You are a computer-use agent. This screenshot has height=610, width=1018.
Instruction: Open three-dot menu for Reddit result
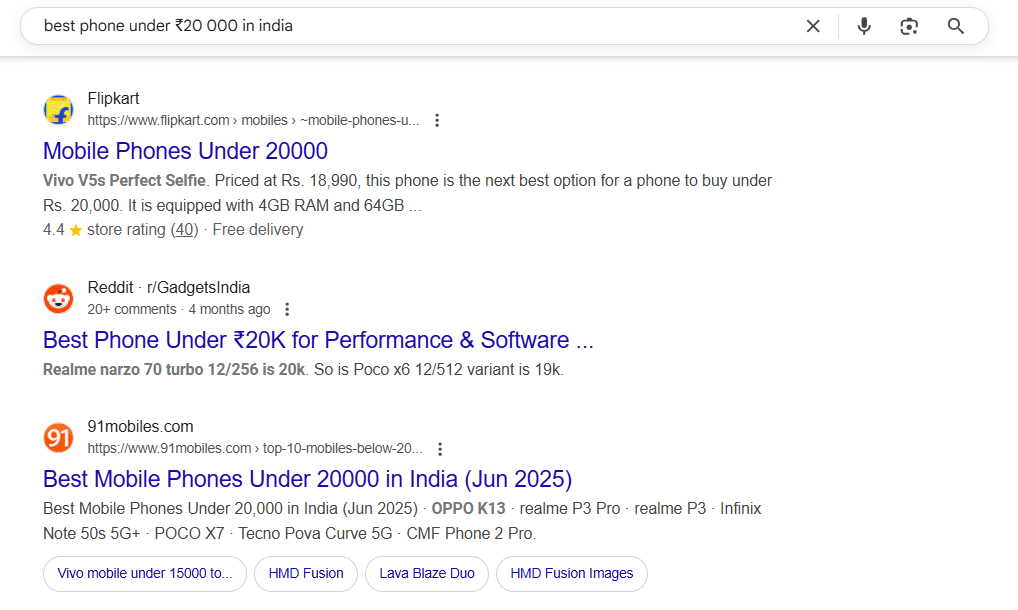(286, 310)
